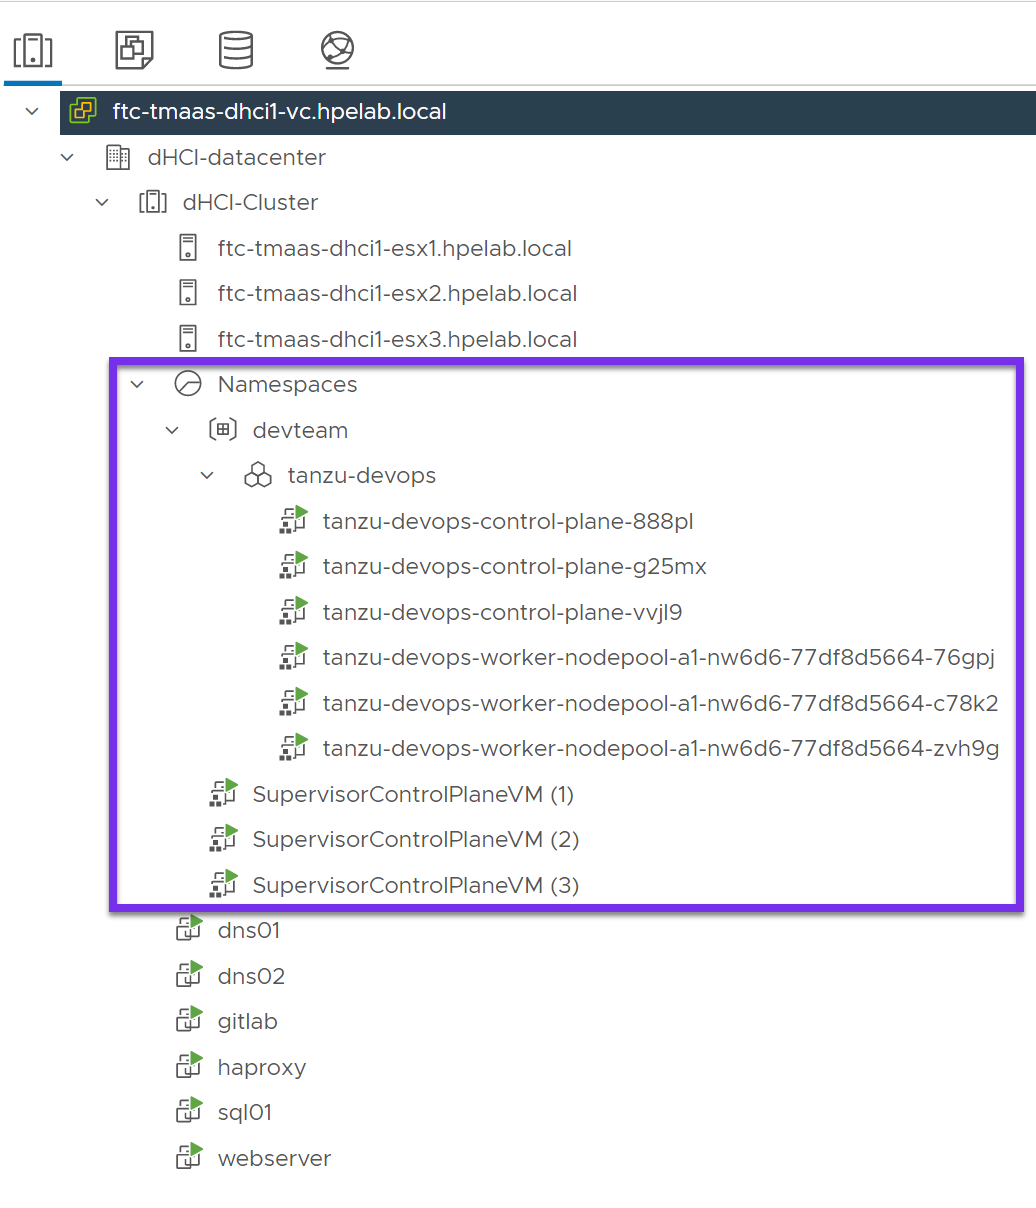The height and width of the screenshot is (1208, 1036).
Task: Click the tanzu-devops Kubernetes cluster icon
Action: point(258,476)
